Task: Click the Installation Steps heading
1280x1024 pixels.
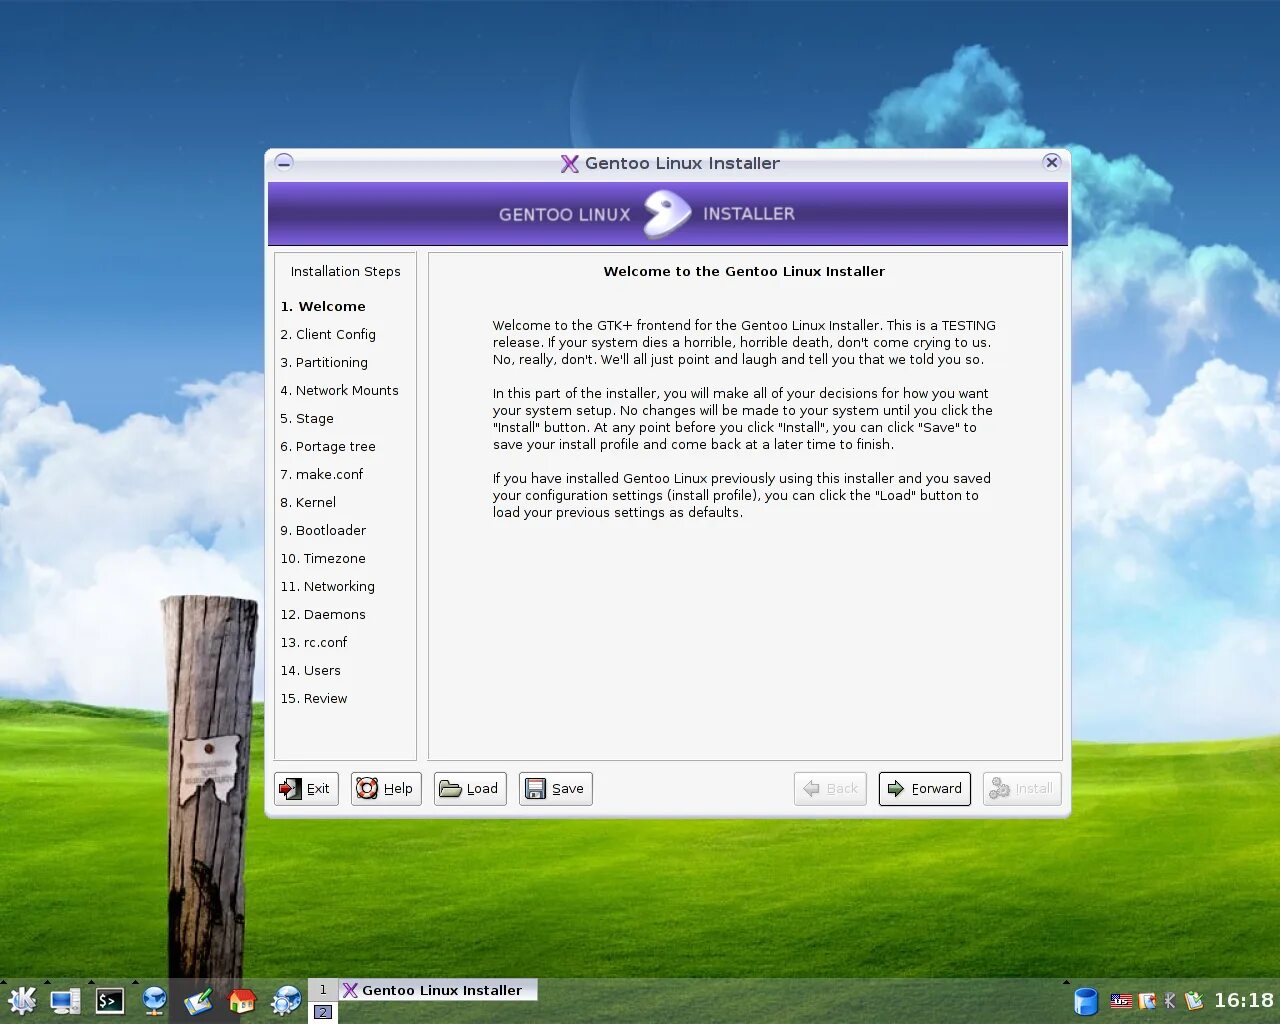Action: click(345, 272)
